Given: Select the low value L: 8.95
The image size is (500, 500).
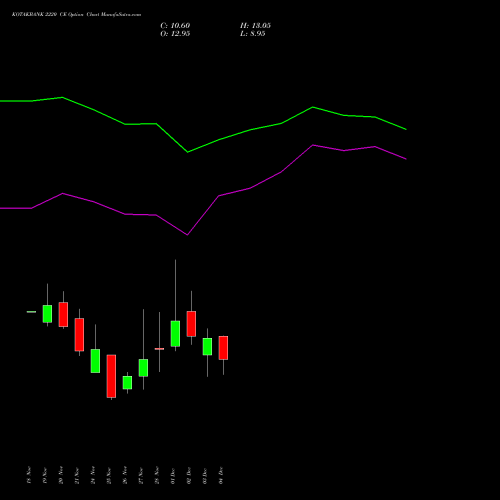Looking at the screenshot, I should (x=253, y=34).
